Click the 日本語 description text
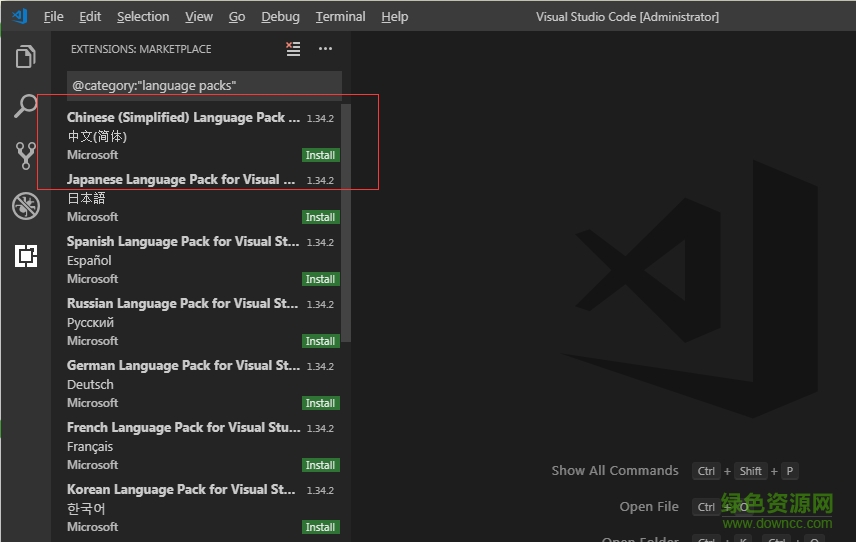This screenshot has width=856, height=542. click(86, 198)
